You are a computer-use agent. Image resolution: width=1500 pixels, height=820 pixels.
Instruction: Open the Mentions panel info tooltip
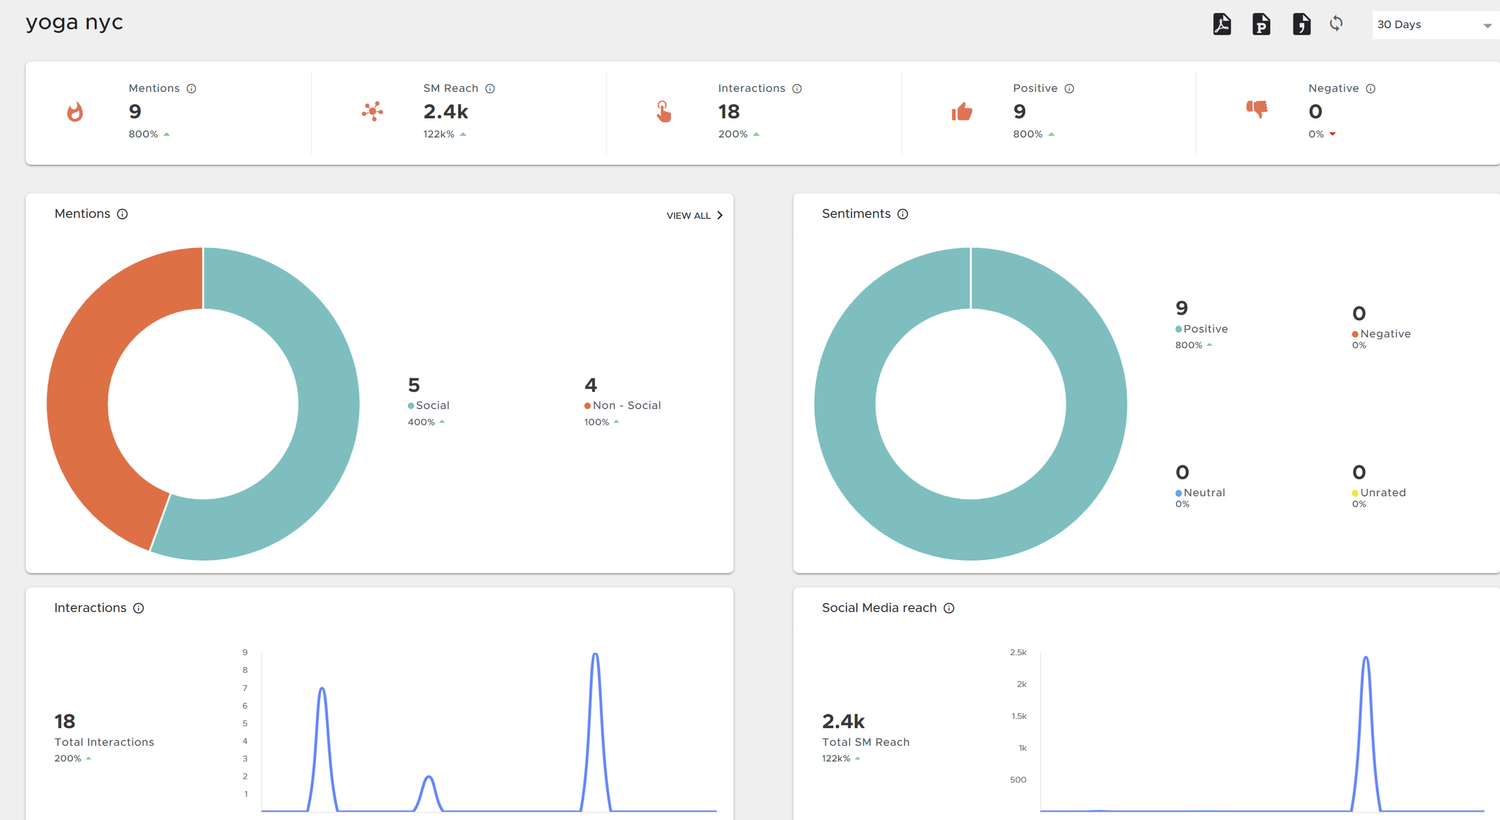tap(122, 213)
